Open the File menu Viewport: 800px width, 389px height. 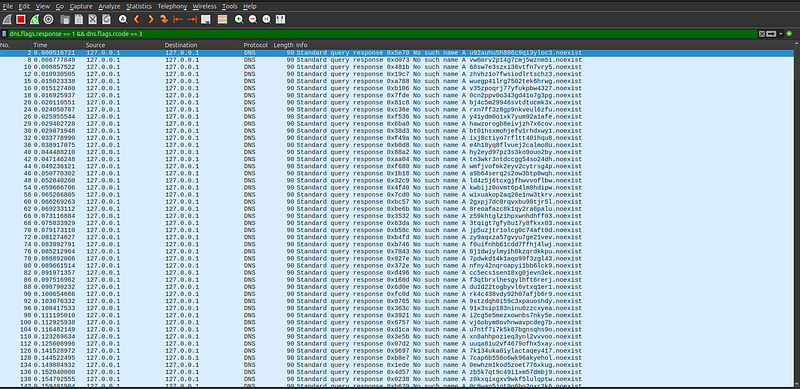coord(8,6)
